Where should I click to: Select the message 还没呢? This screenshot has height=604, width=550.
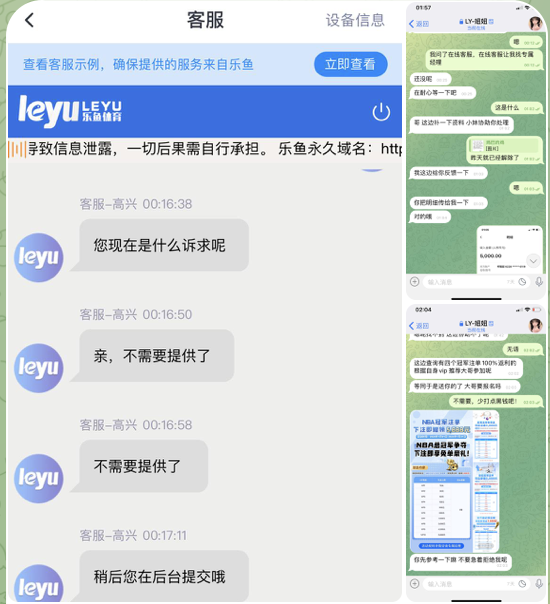tap(430, 79)
